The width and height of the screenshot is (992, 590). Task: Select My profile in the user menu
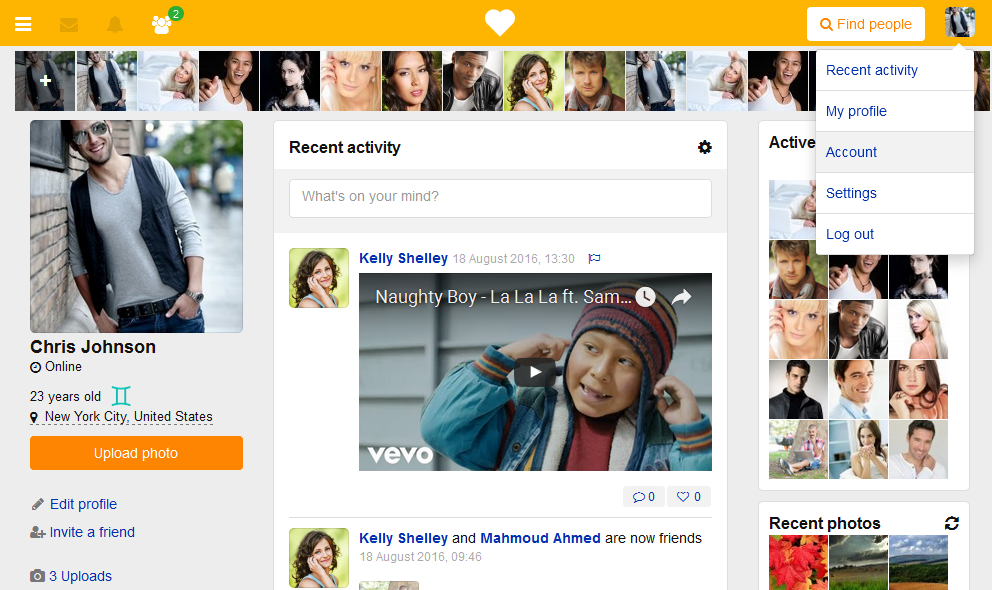click(895, 111)
